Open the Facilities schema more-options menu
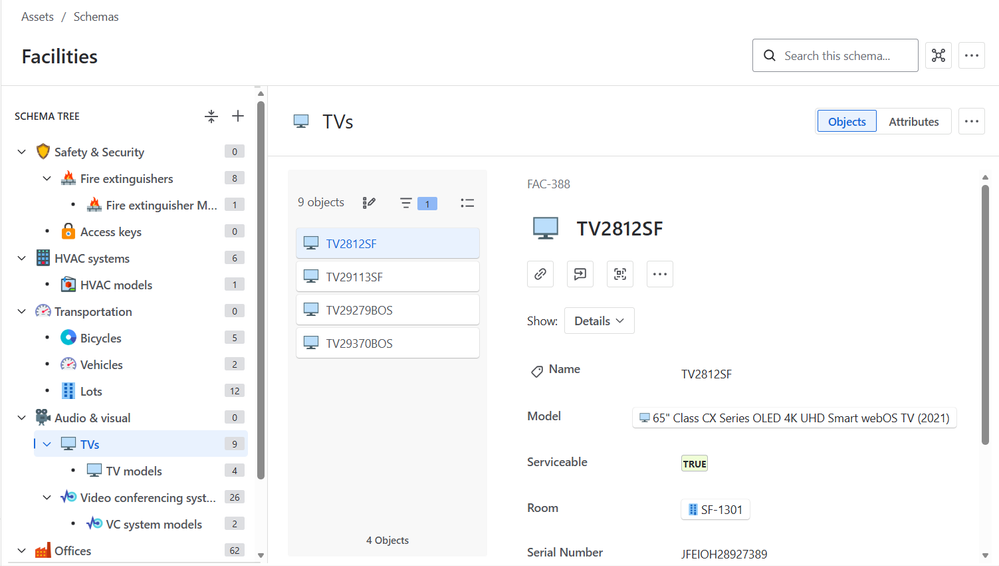The image size is (999, 566). tap(972, 55)
